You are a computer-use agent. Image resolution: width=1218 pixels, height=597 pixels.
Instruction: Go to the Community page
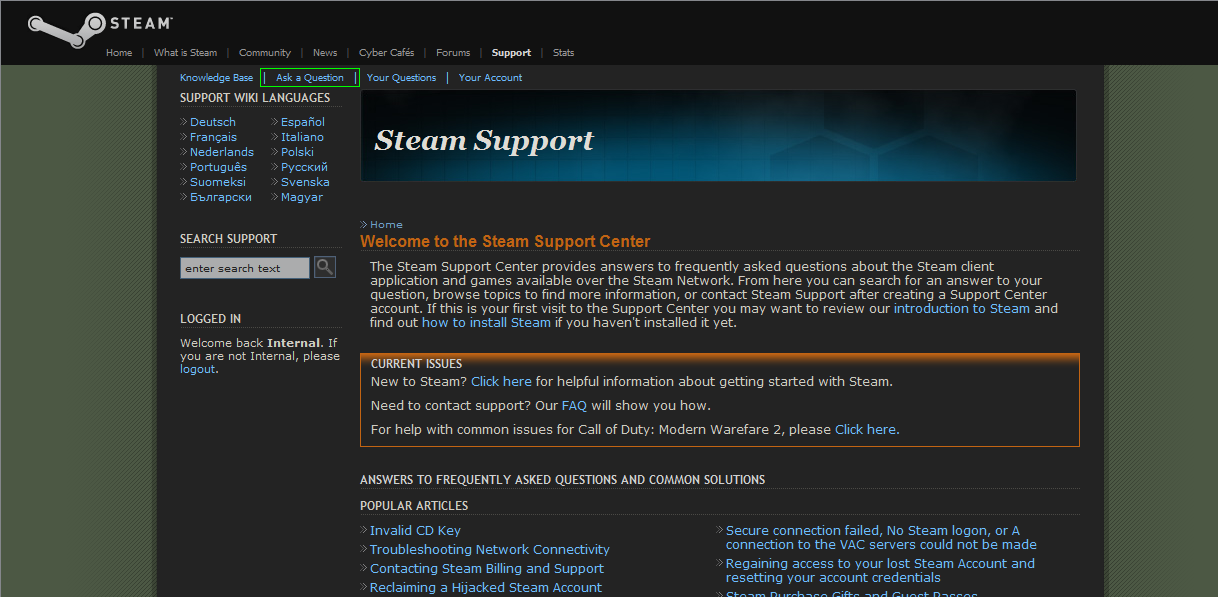(265, 53)
